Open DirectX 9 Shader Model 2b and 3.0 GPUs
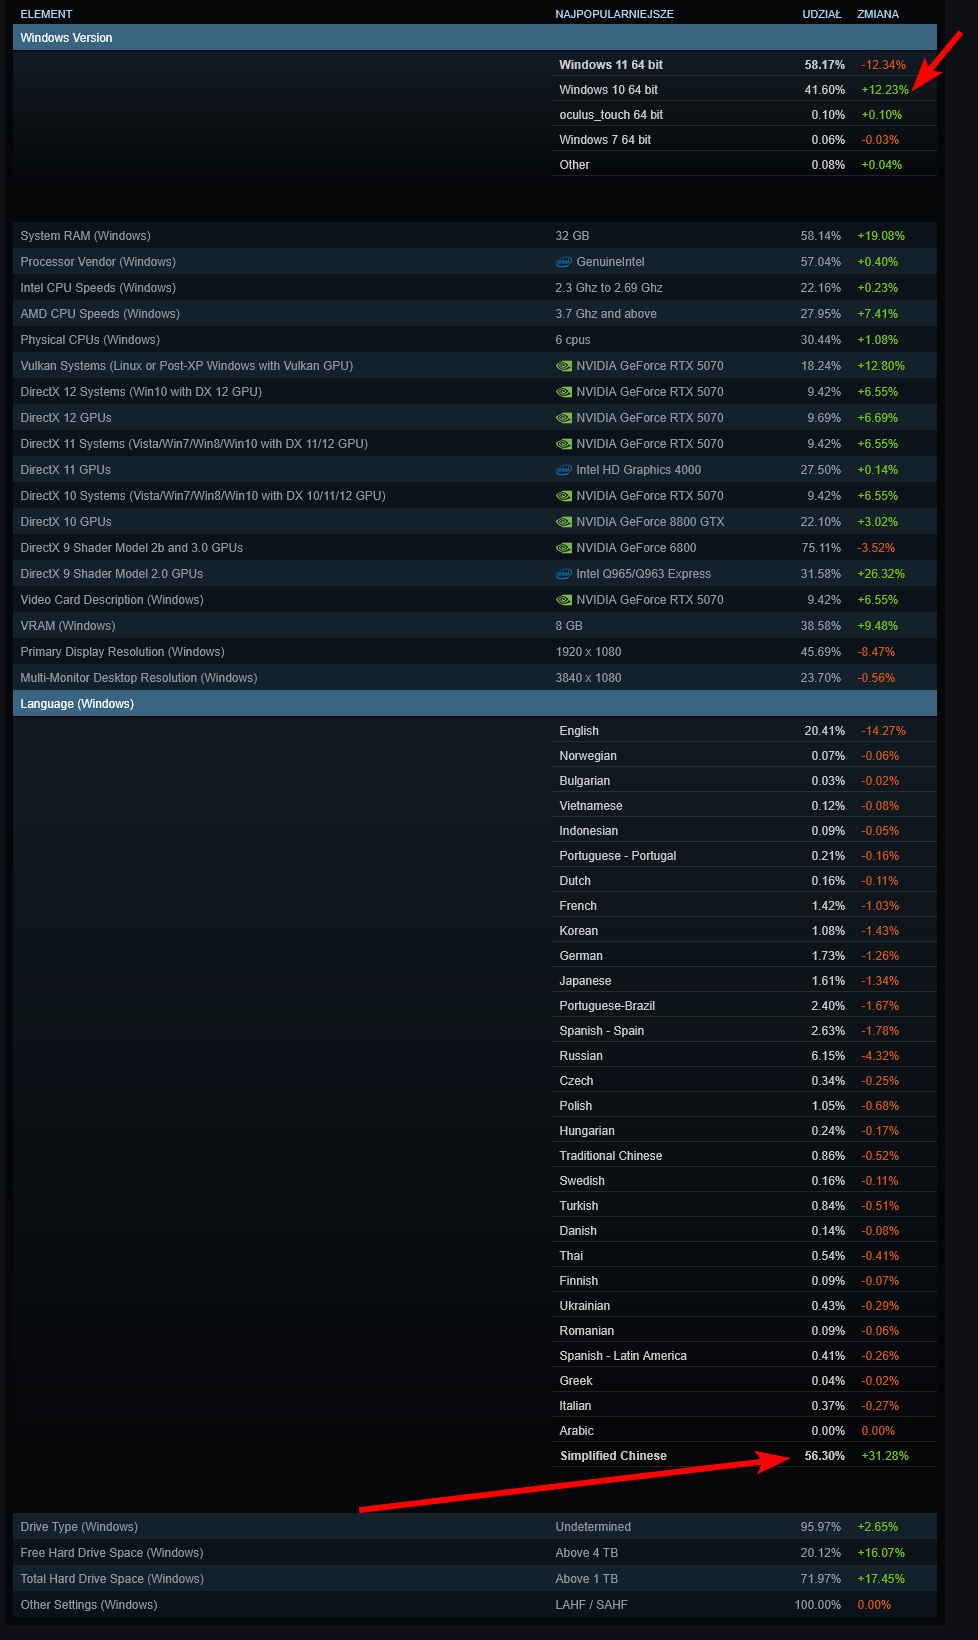This screenshot has height=1640, width=978. pos(475,548)
